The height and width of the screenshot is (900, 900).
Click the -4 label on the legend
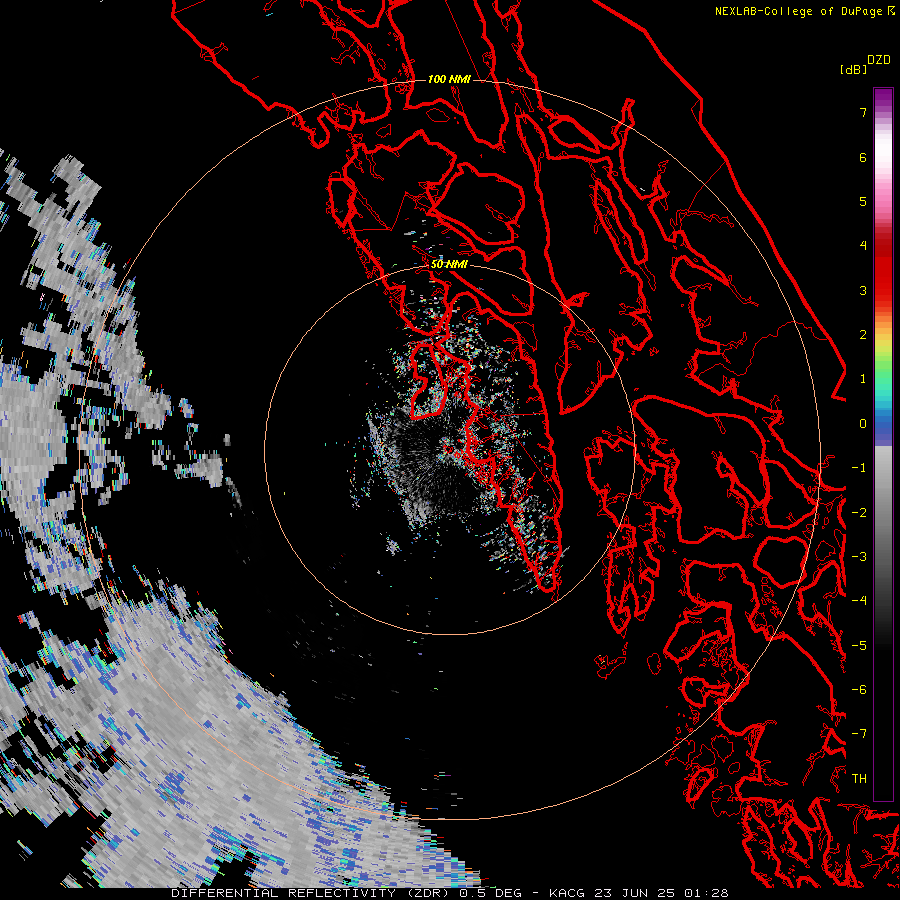tap(859, 600)
